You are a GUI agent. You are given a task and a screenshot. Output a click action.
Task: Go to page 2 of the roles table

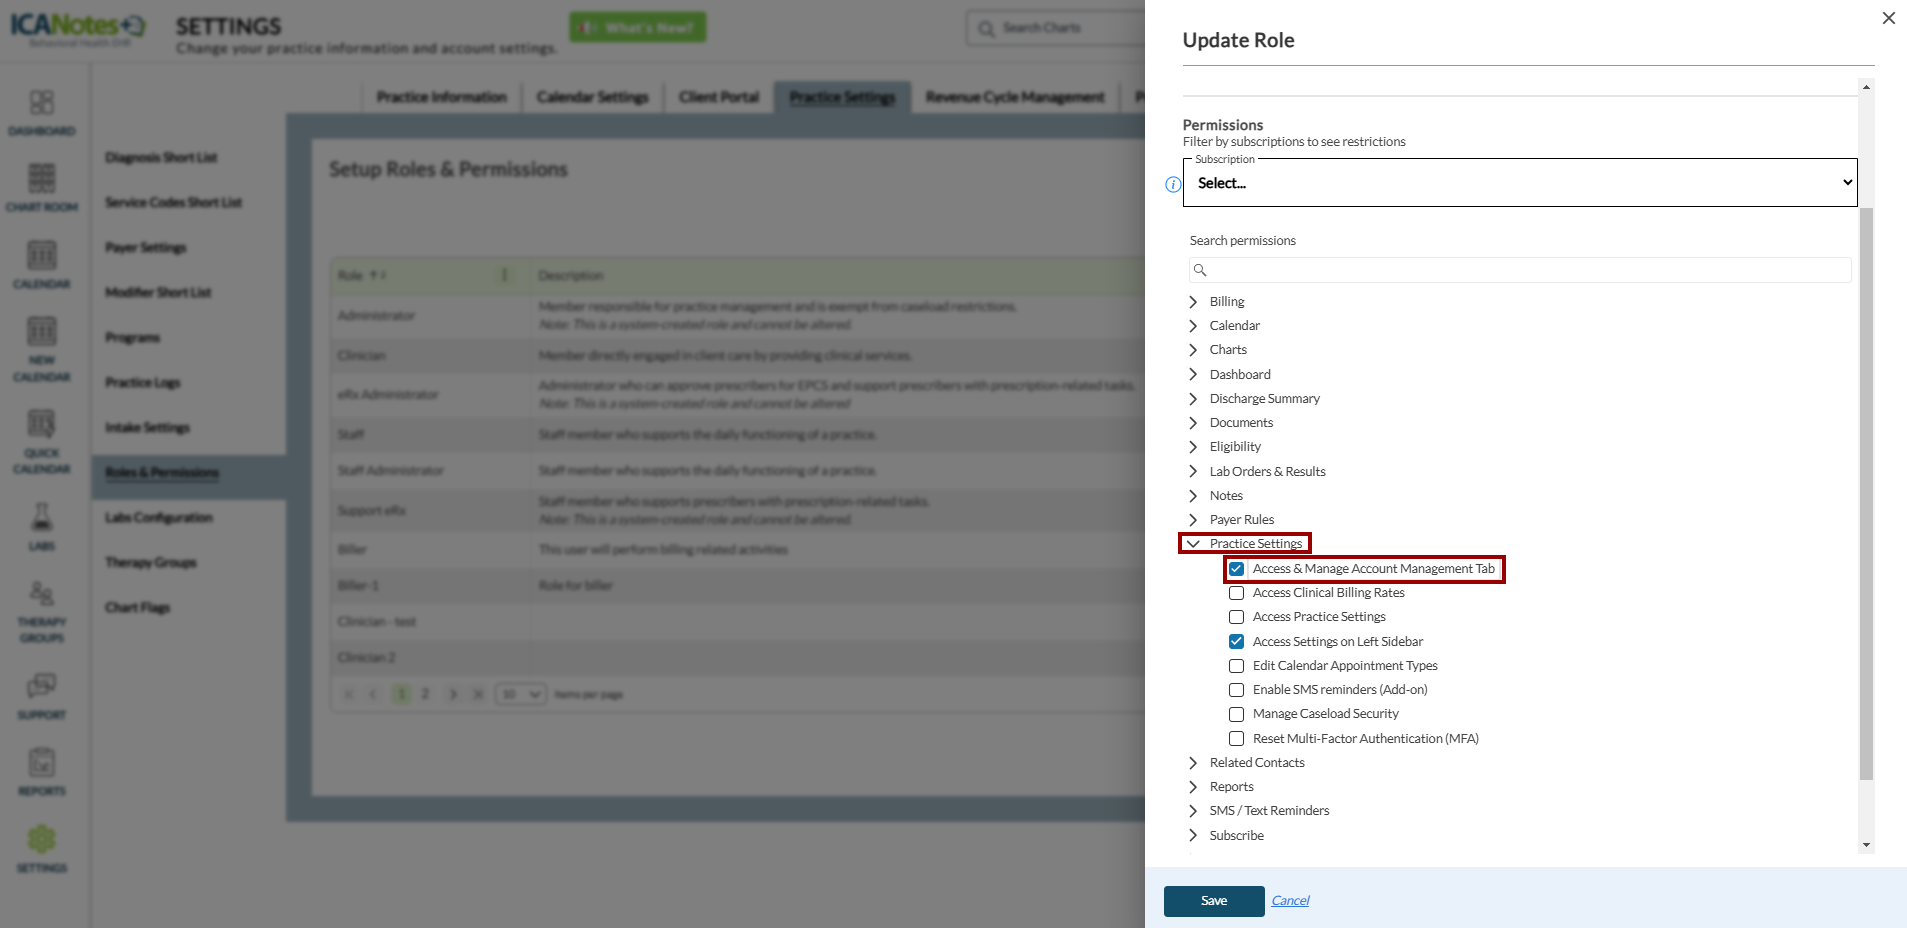pyautogui.click(x=425, y=694)
